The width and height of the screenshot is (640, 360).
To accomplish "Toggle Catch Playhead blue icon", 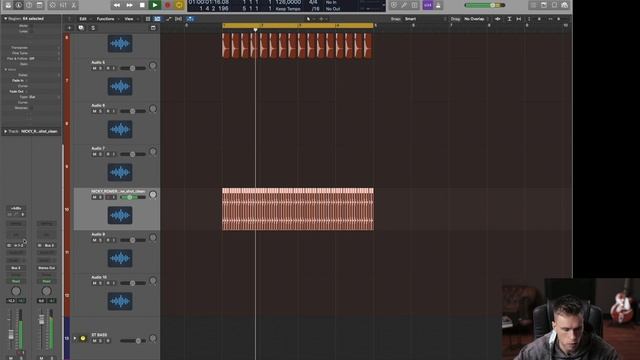I will tap(190, 19).
